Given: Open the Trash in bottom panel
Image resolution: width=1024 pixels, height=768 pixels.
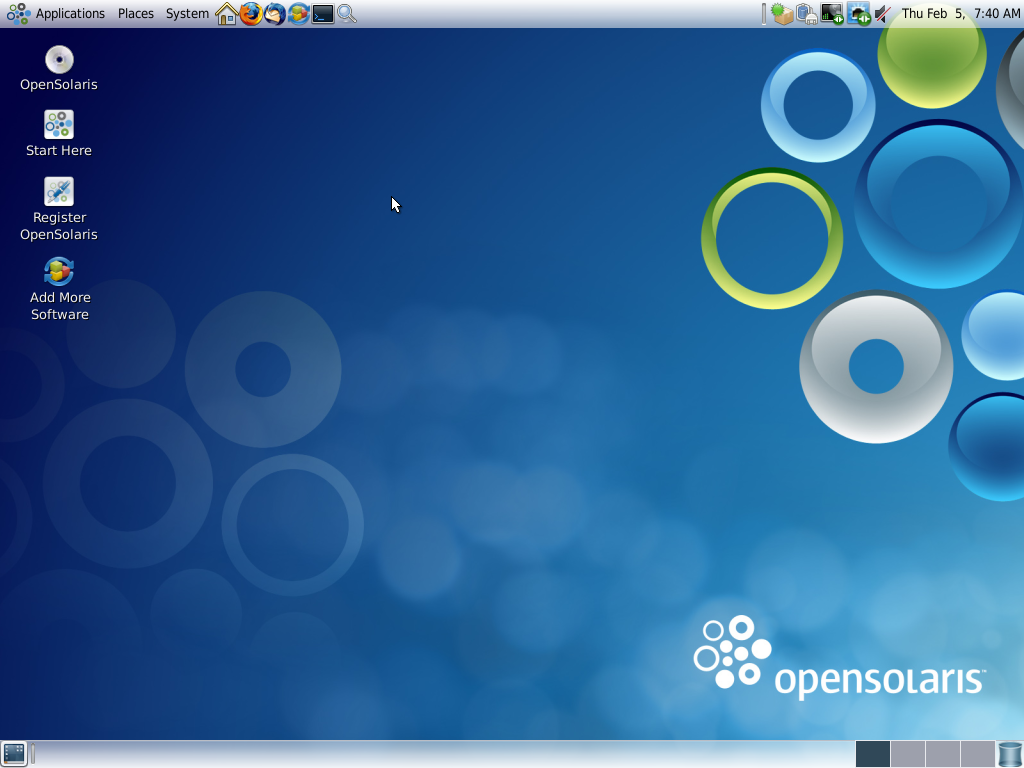Looking at the screenshot, I should tap(1010, 754).
